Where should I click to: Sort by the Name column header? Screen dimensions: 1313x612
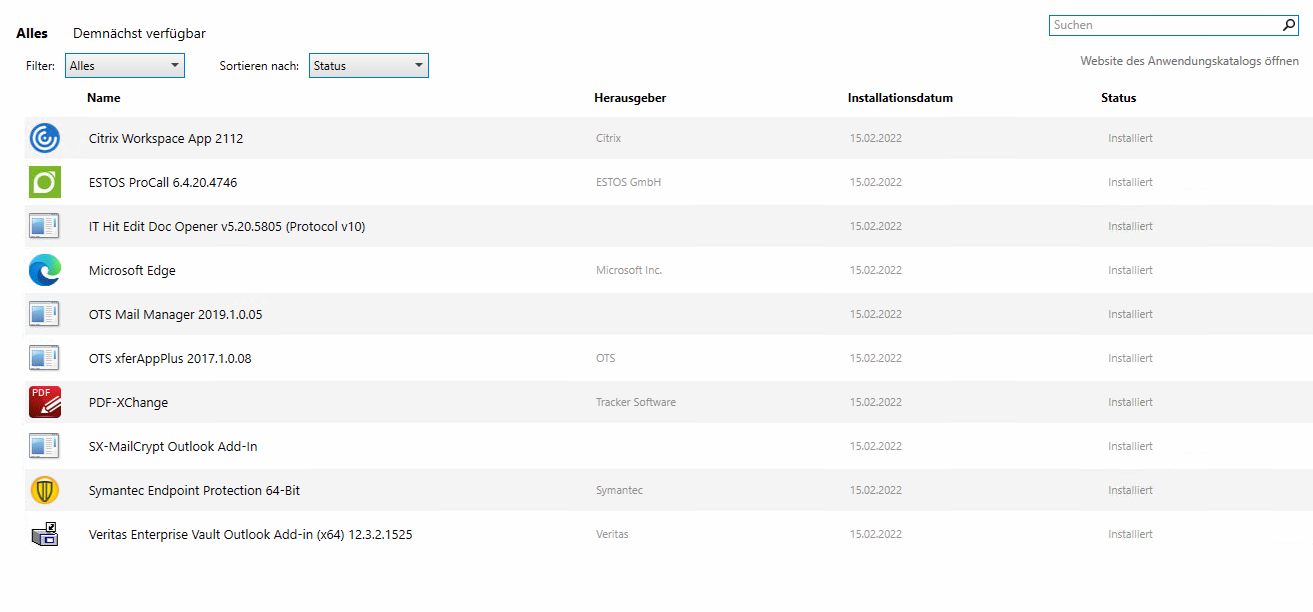pyautogui.click(x=104, y=98)
